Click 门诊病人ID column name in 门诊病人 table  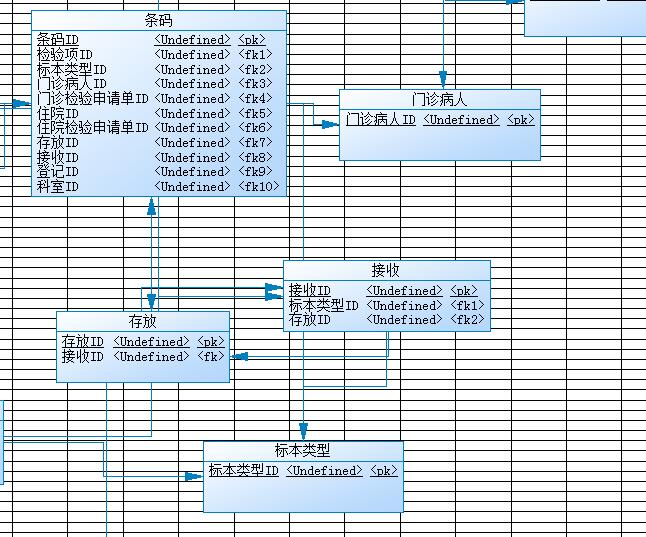point(381,120)
